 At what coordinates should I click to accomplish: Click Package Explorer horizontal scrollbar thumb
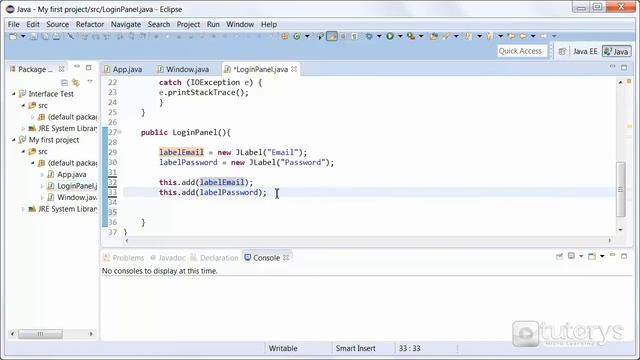point(40,334)
